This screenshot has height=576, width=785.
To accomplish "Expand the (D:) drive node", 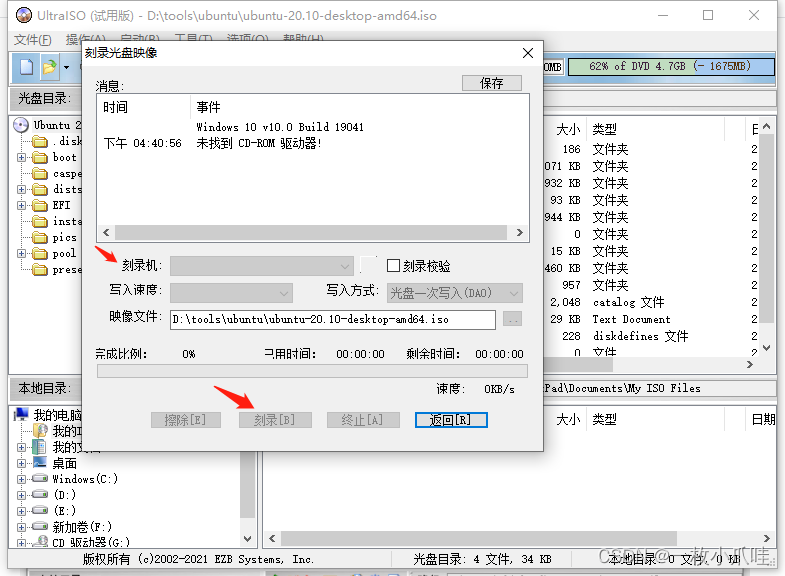I will (21, 495).
